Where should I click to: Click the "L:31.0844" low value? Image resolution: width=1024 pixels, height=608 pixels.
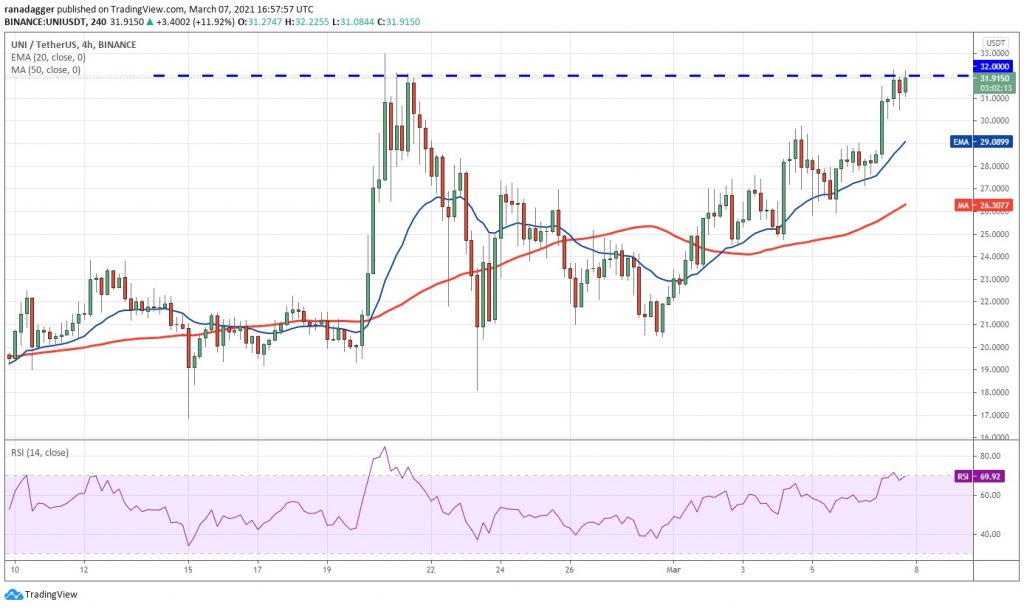353,22
